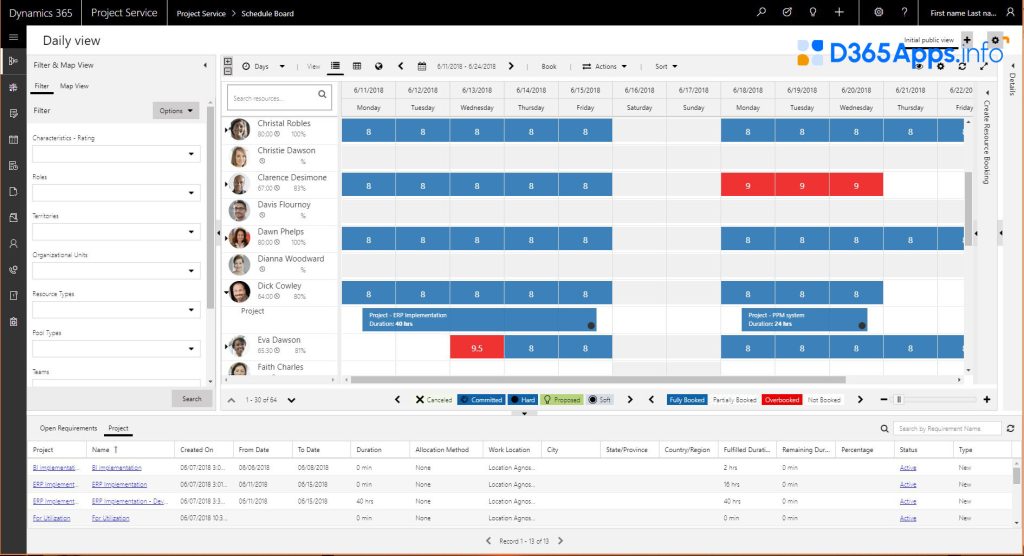
Task: Open Characteristics - Rating dropdown
Action: [116, 154]
